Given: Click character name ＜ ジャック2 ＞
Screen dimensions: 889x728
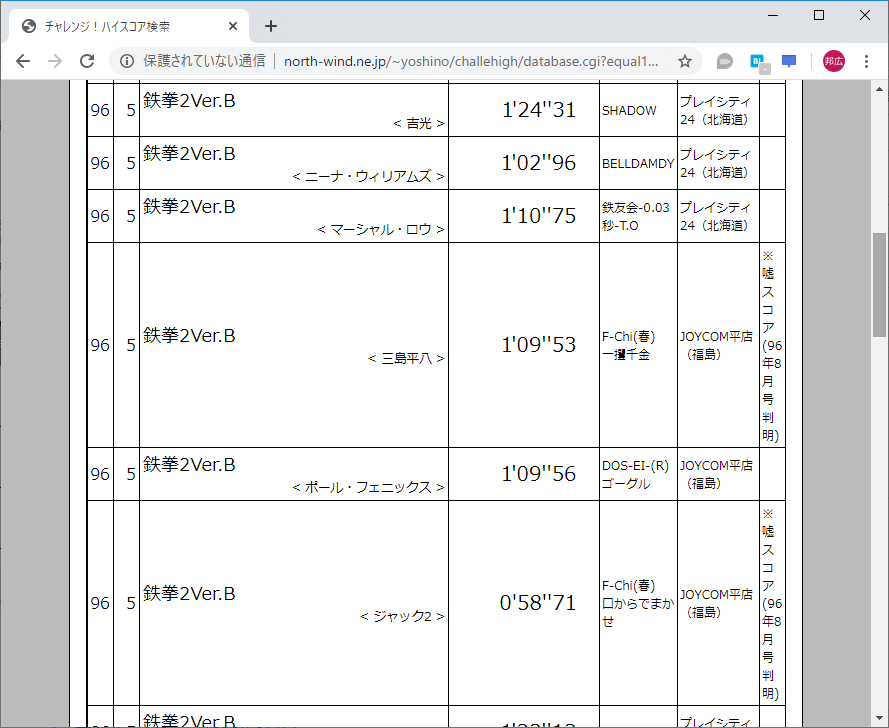Looking at the screenshot, I should click(x=402, y=616).
